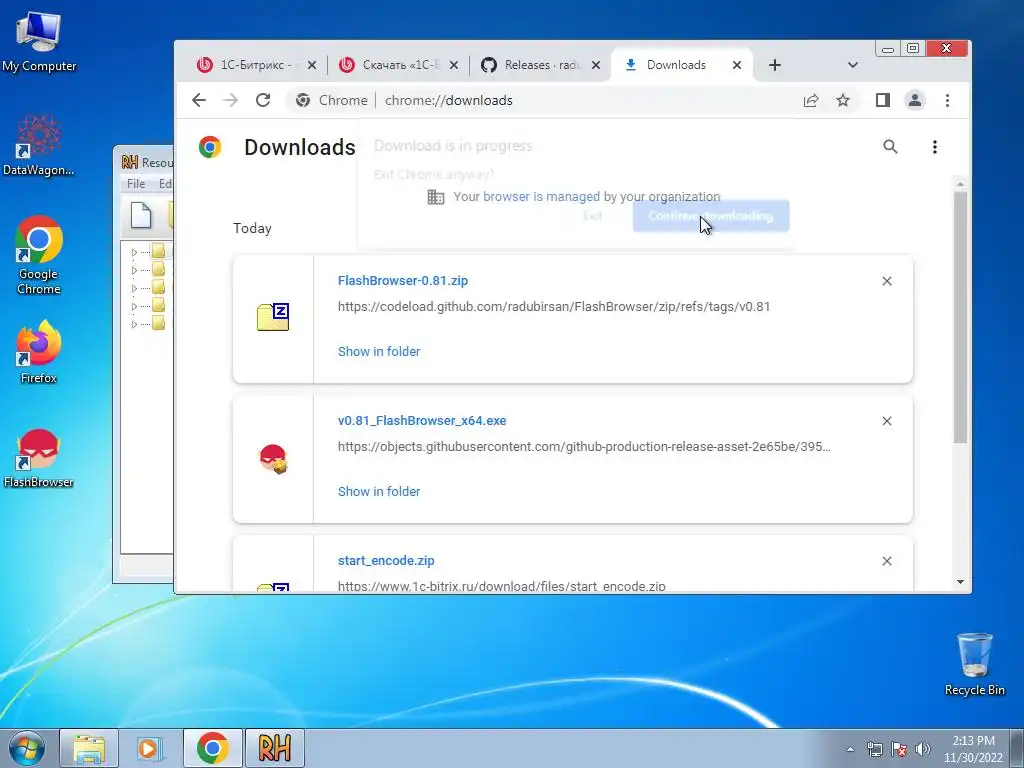The image size is (1024, 768).
Task: Open the profile avatar menu
Action: tap(915, 100)
